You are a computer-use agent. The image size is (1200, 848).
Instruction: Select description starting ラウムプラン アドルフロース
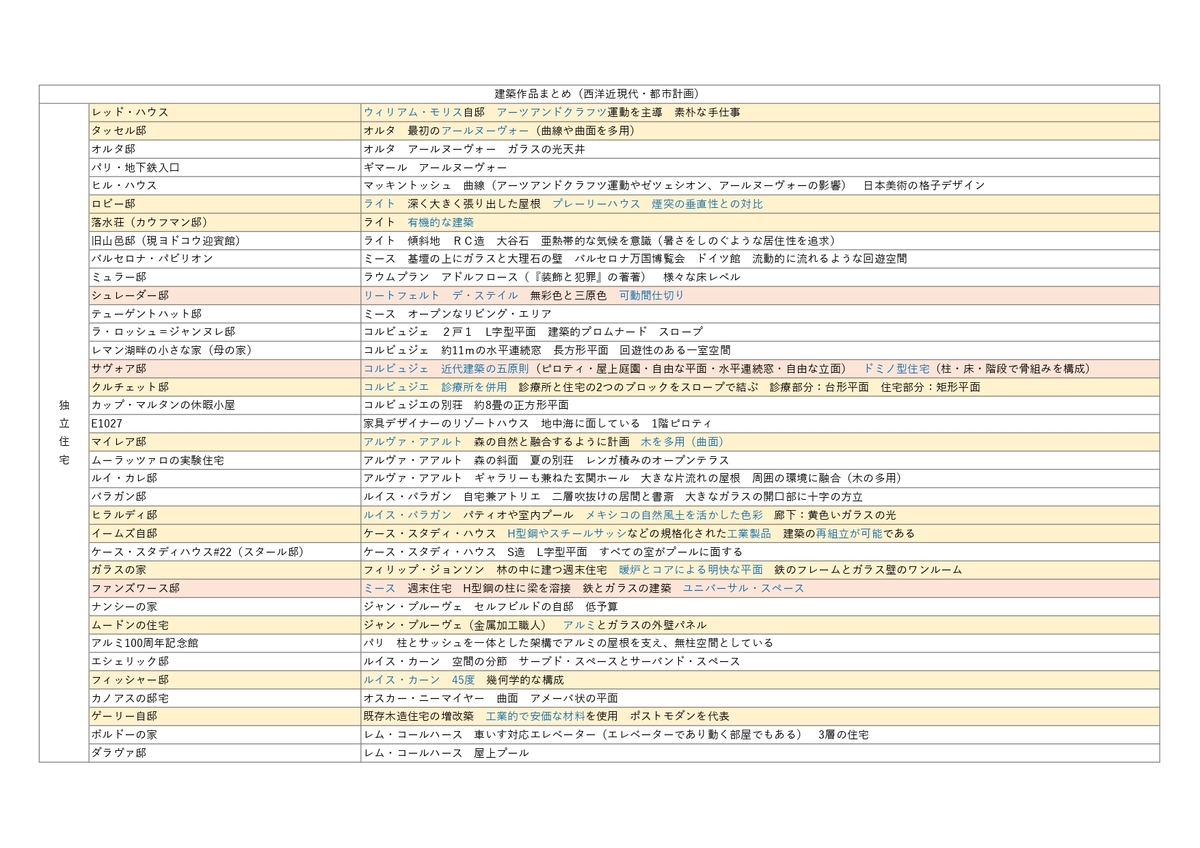tap(760, 277)
